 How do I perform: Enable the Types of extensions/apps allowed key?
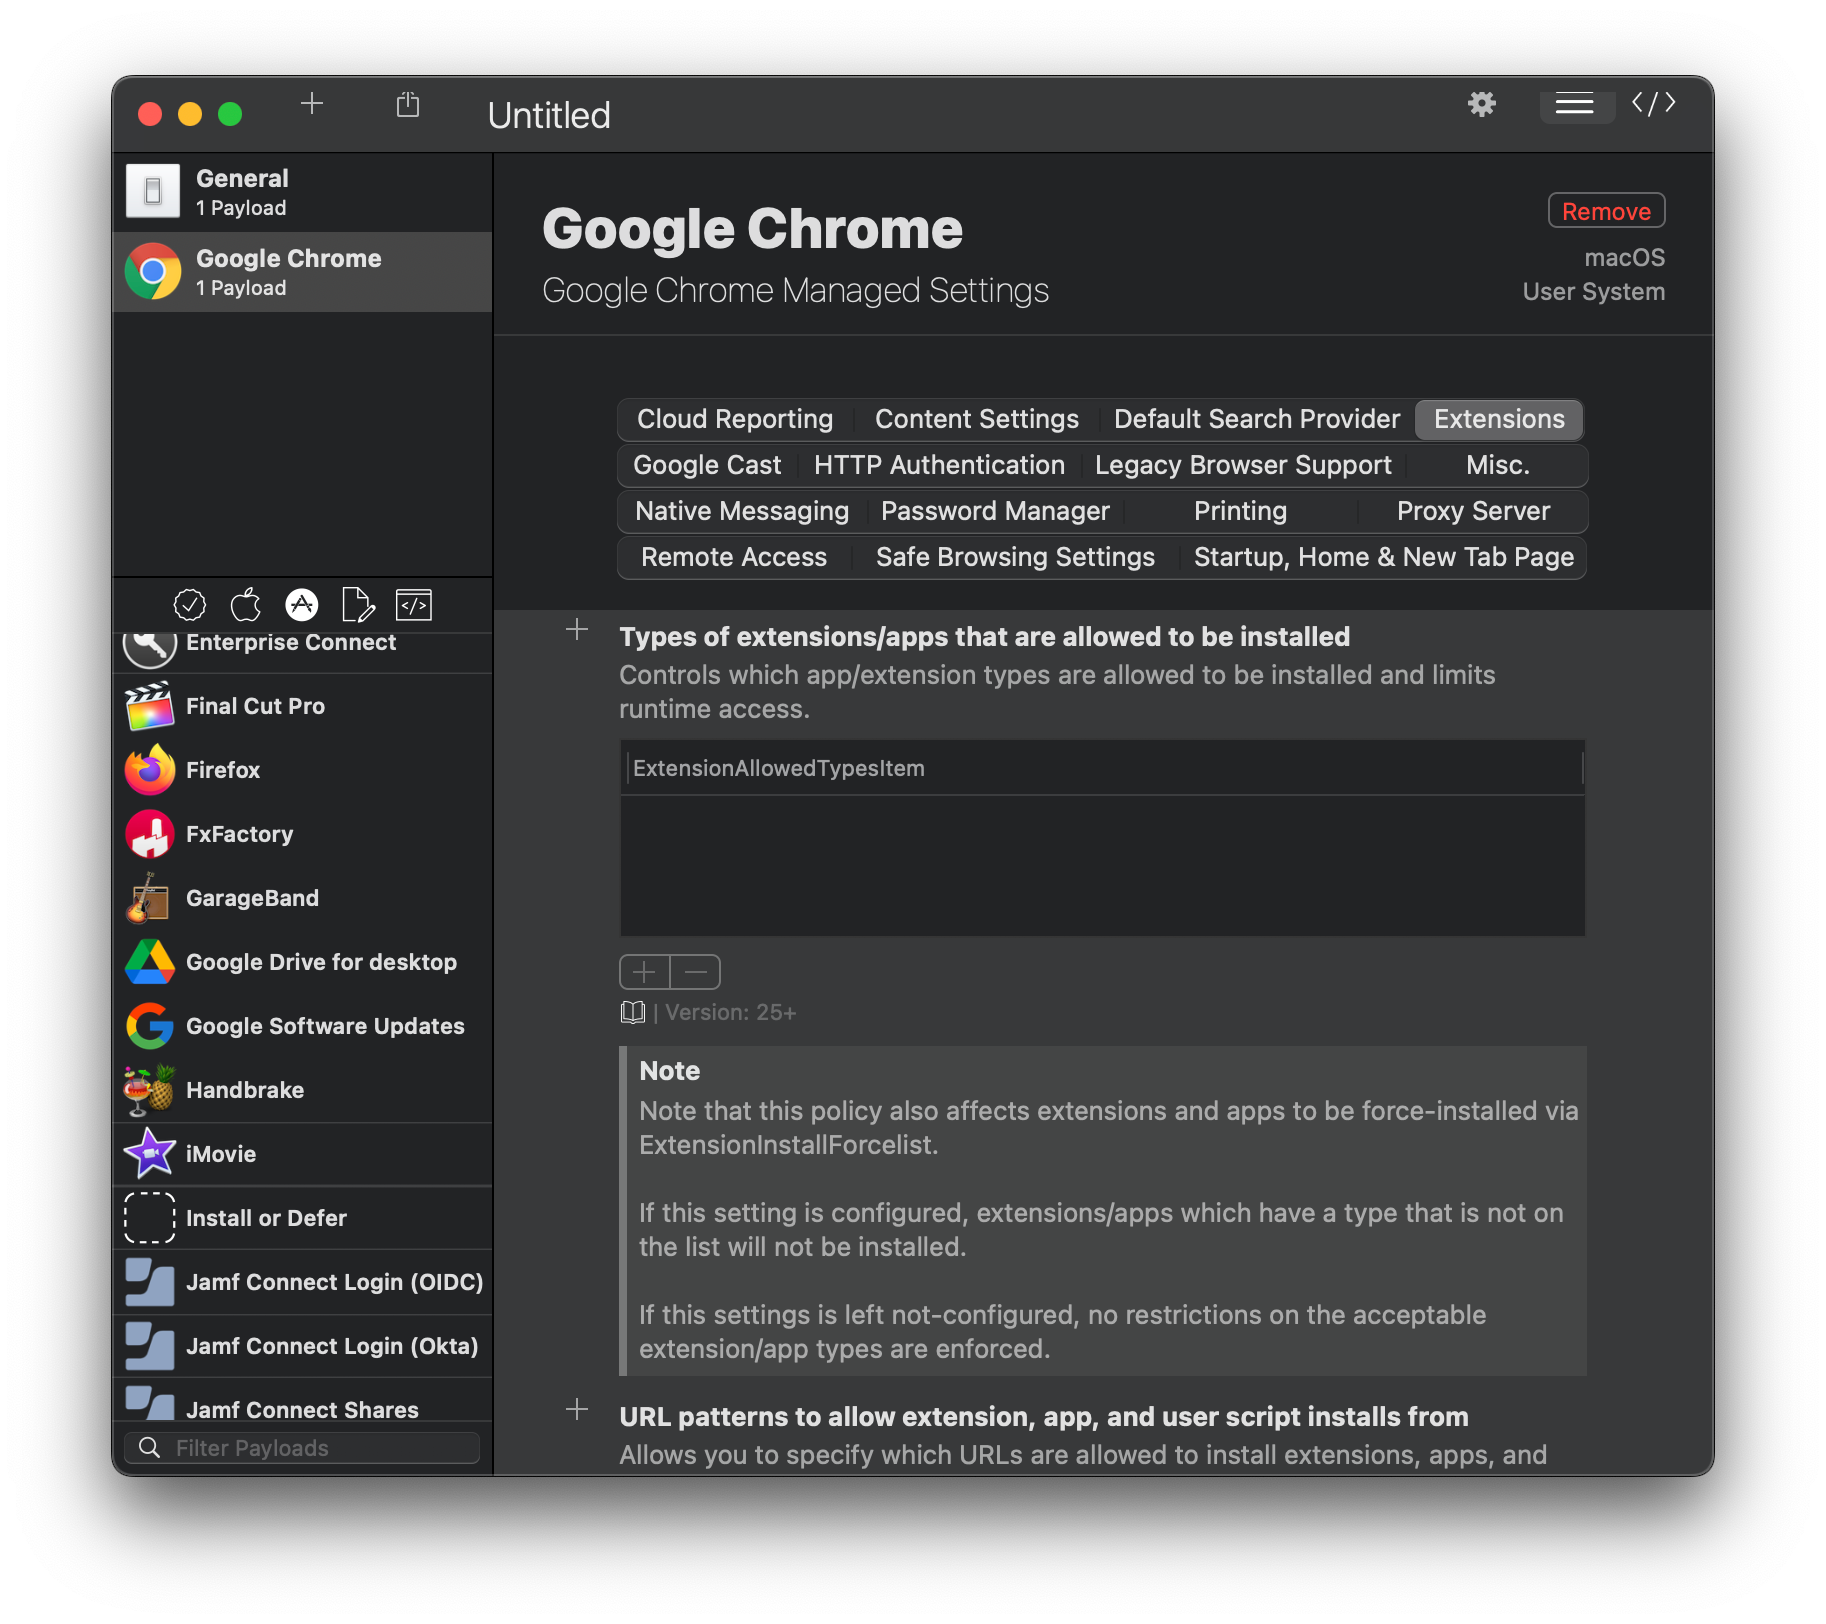pyautogui.click(x=577, y=629)
